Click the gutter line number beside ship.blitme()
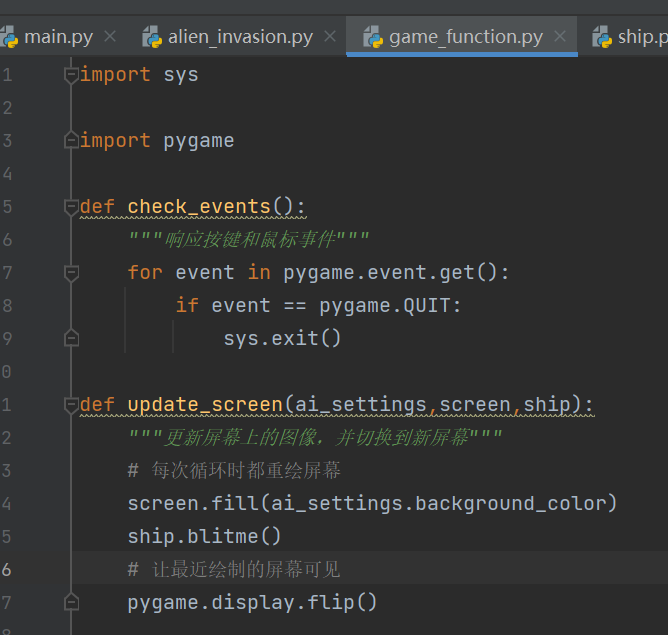 [7, 537]
